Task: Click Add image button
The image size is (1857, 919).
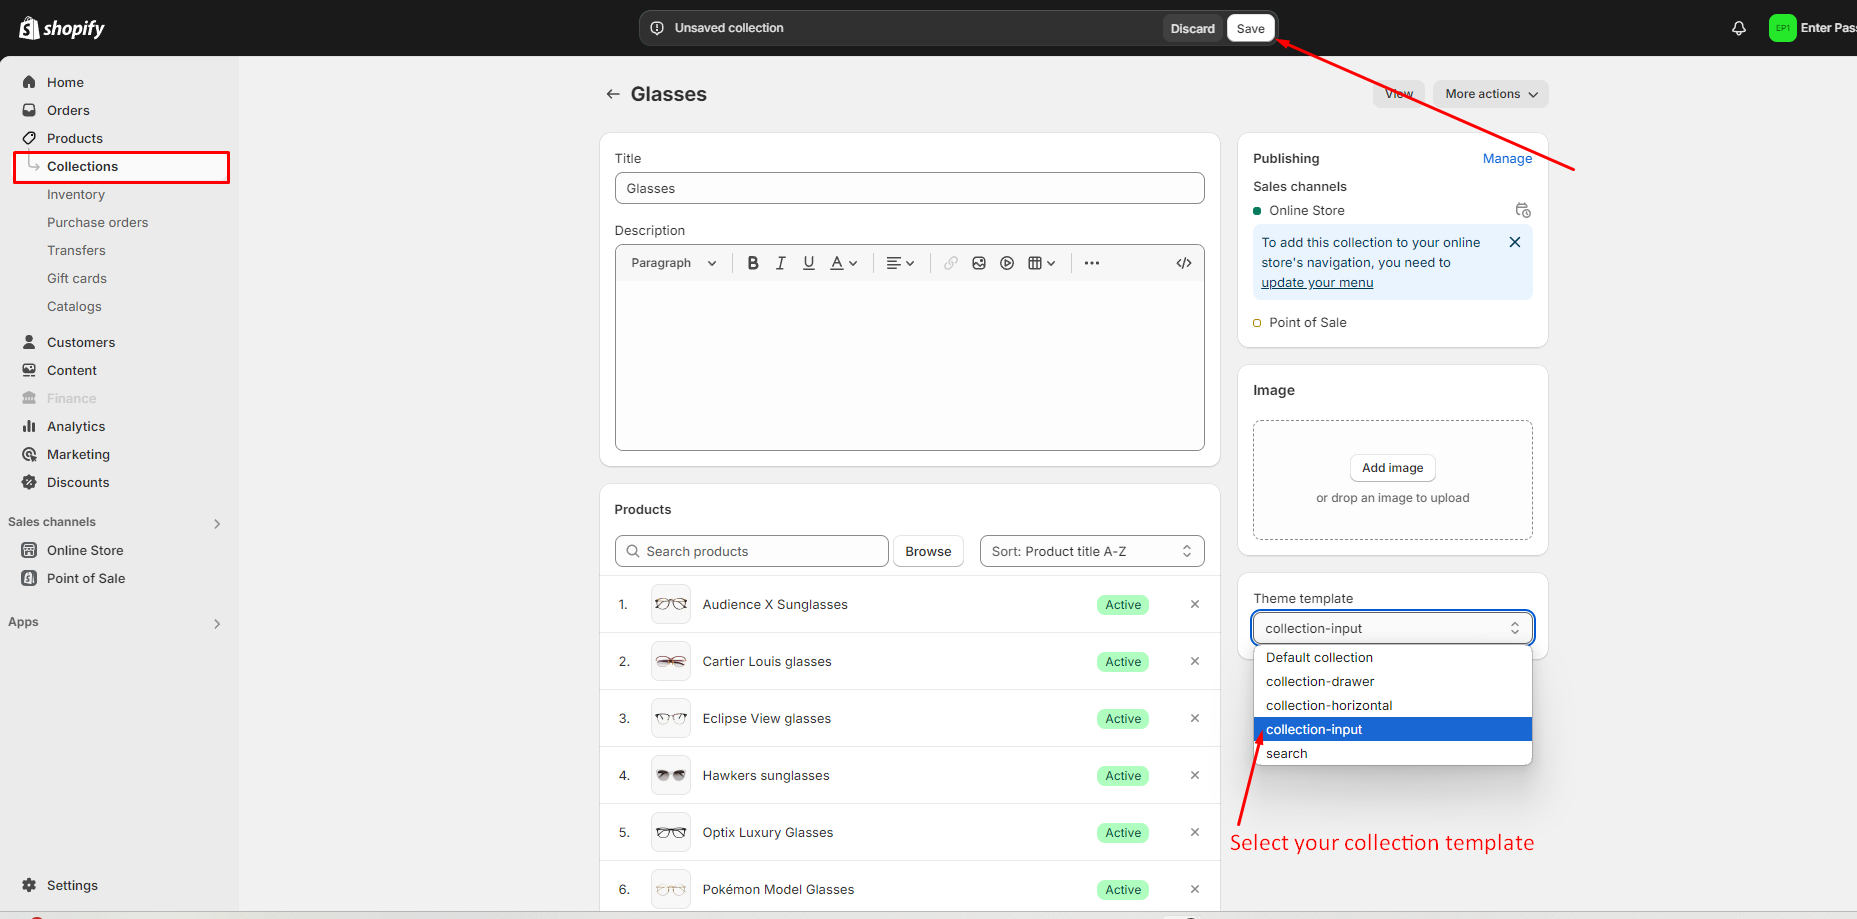Action: pos(1392,468)
